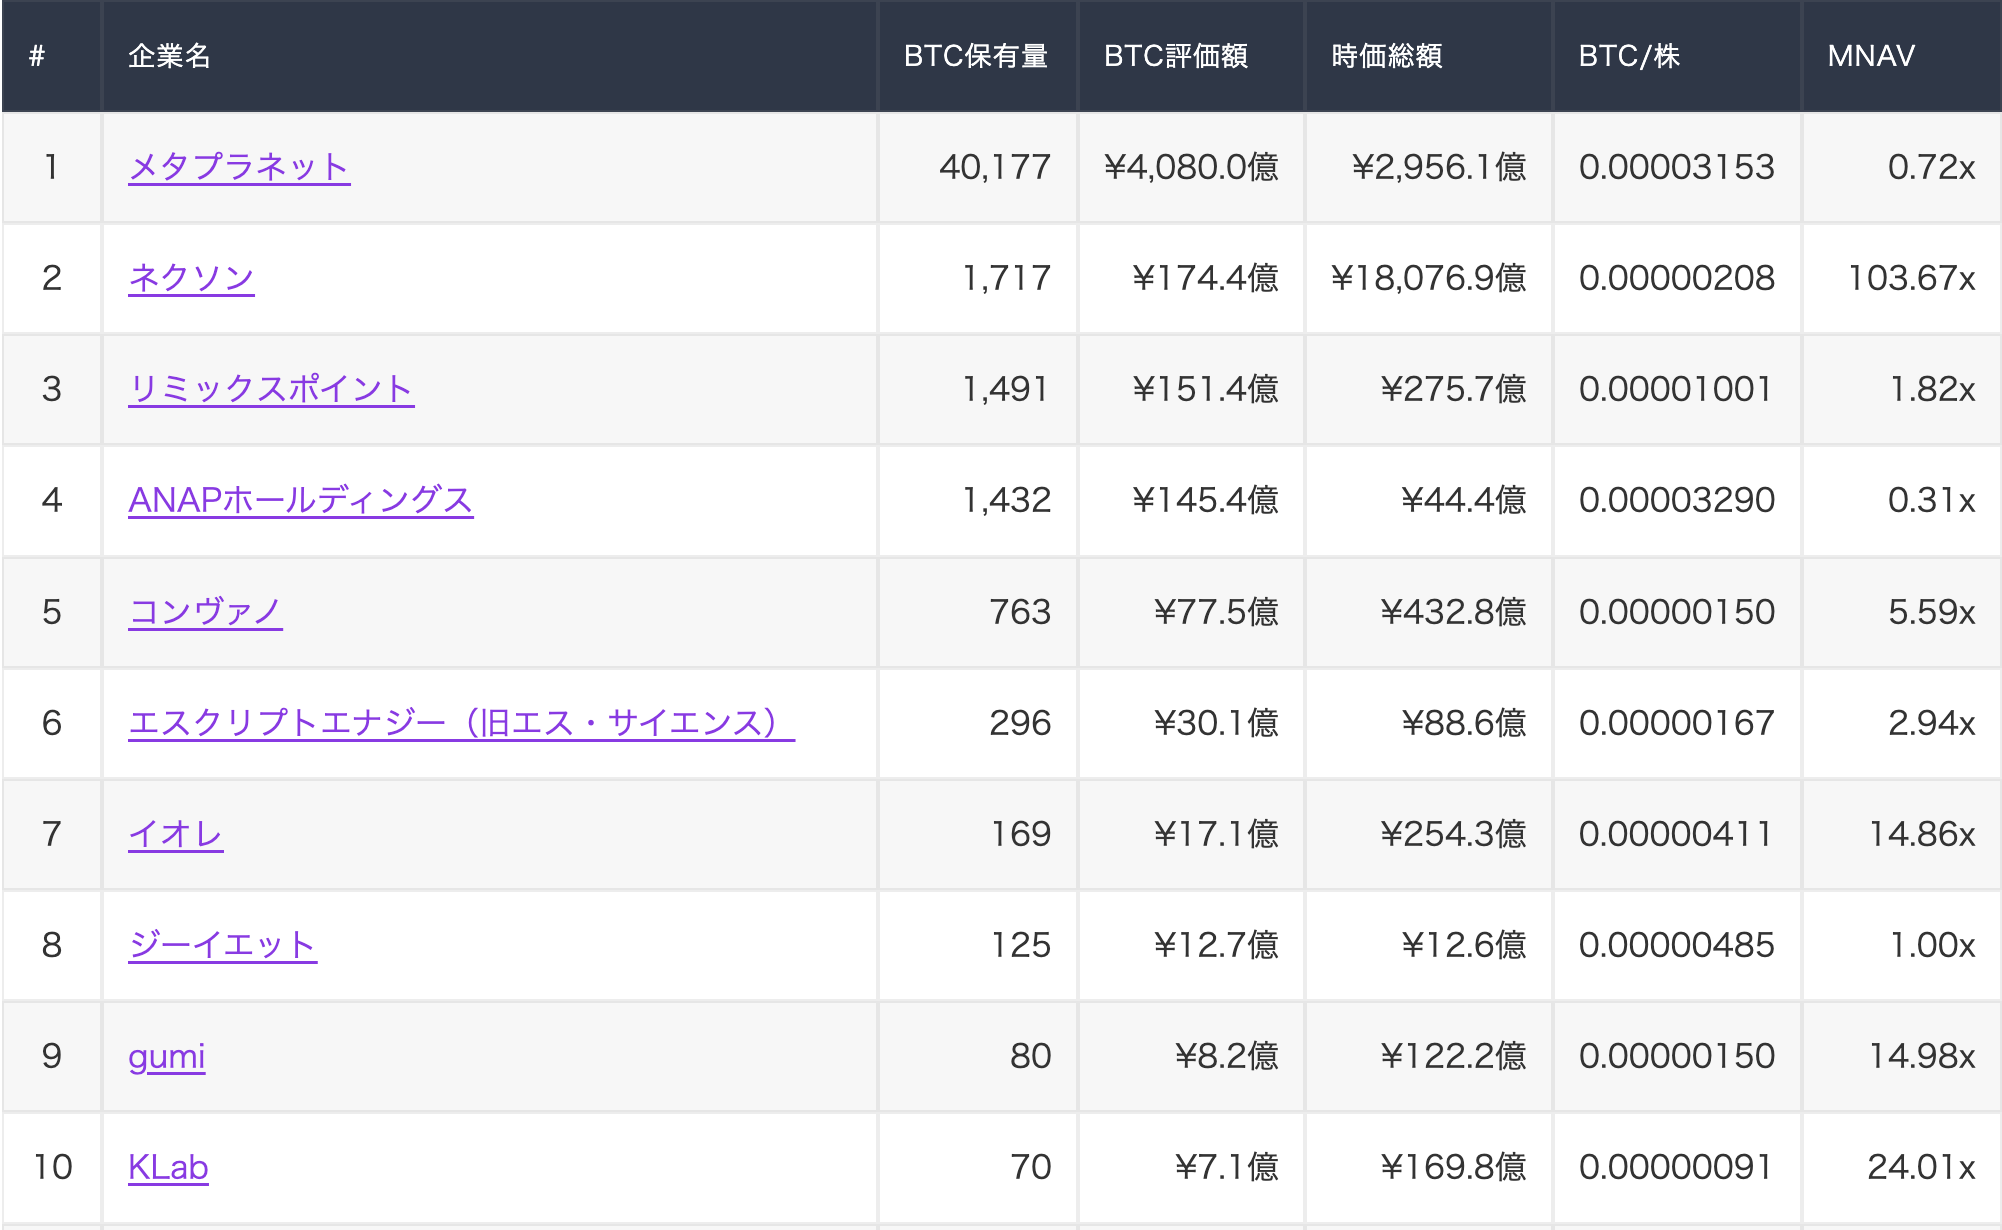Select the 24.01x MNAV cell

point(1902,1167)
